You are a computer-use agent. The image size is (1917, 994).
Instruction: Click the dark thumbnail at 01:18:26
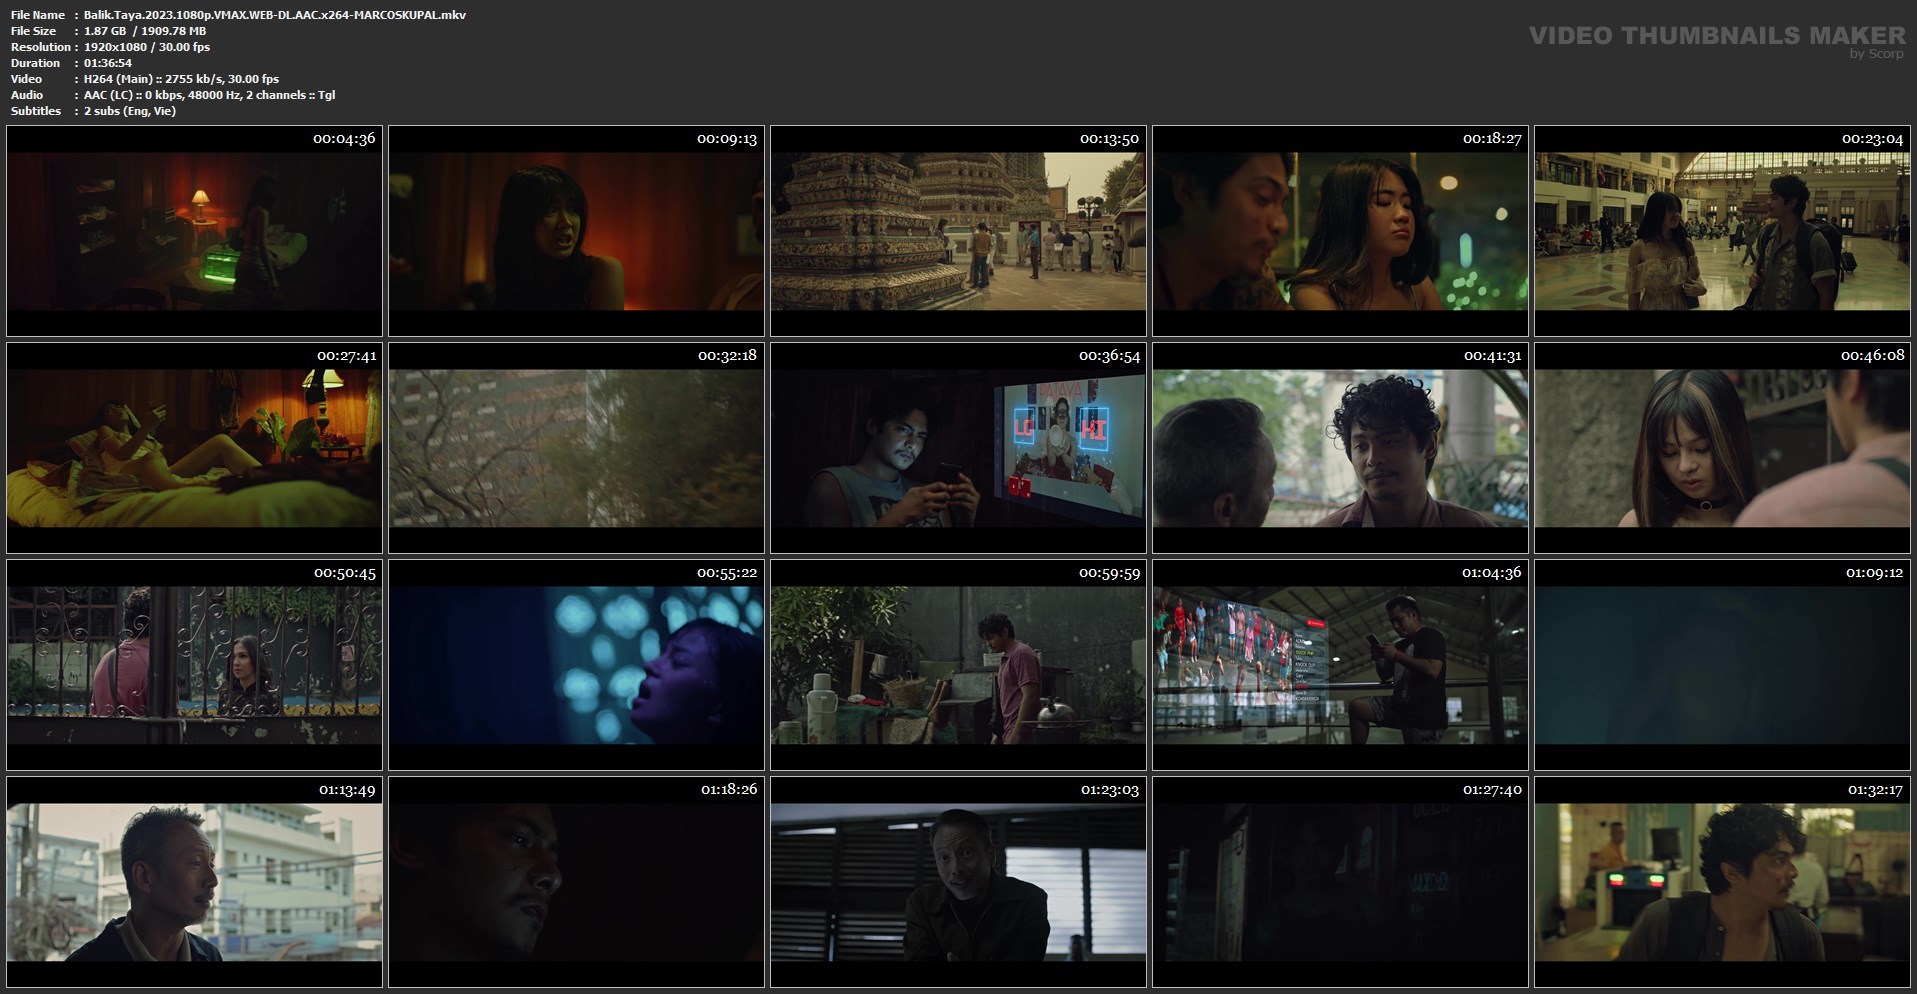(576, 882)
